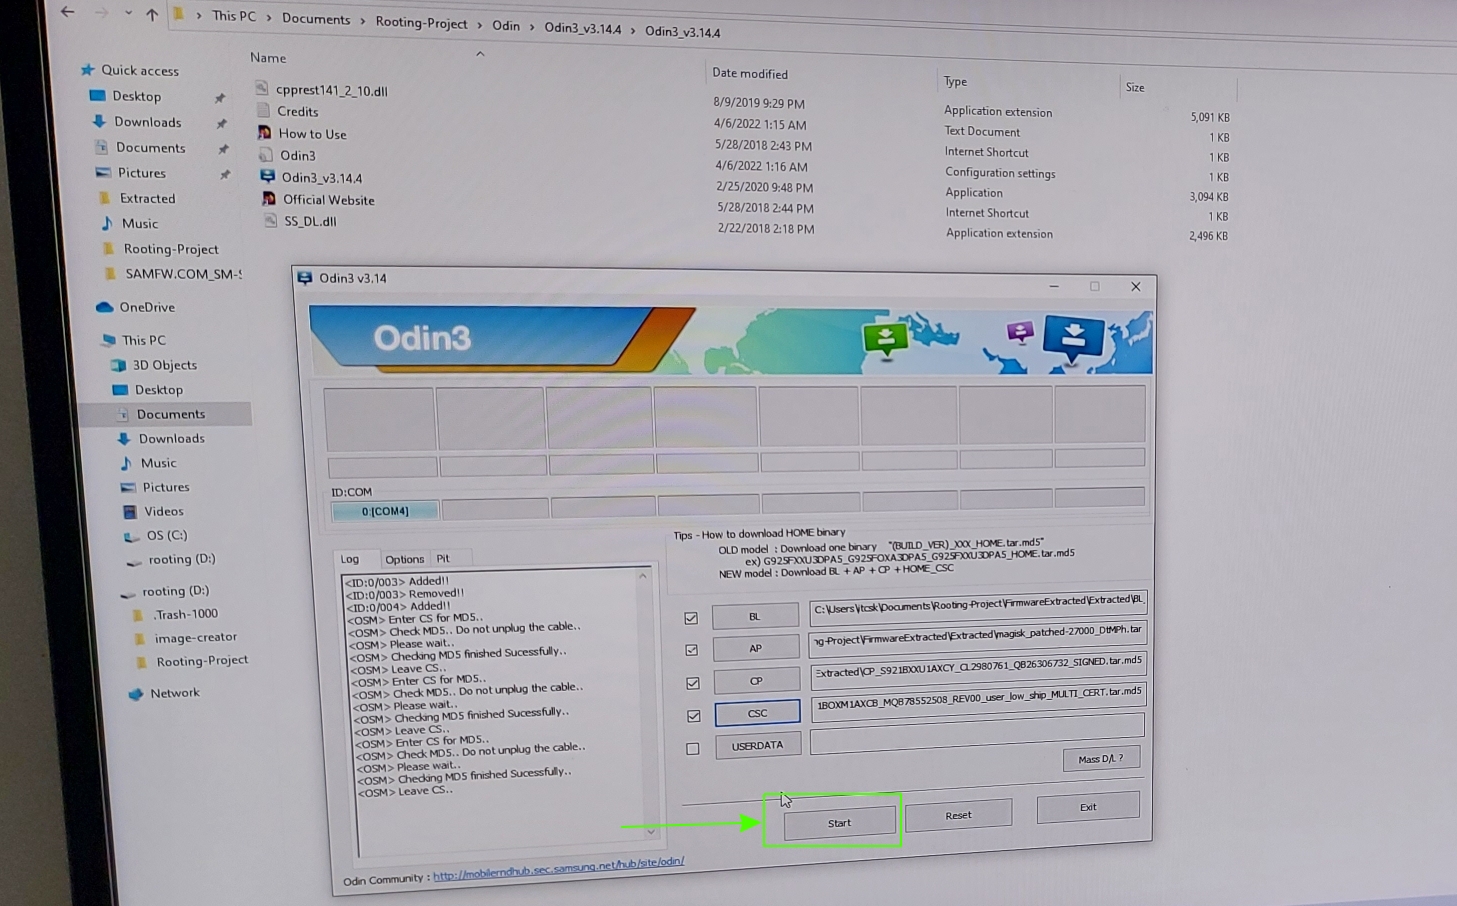
Task: Sort by Date modified column header
Action: 750,74
